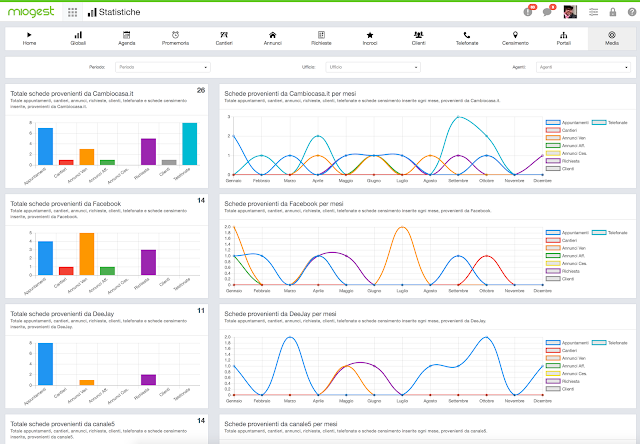Open the Agenti dropdown

tap(584, 67)
